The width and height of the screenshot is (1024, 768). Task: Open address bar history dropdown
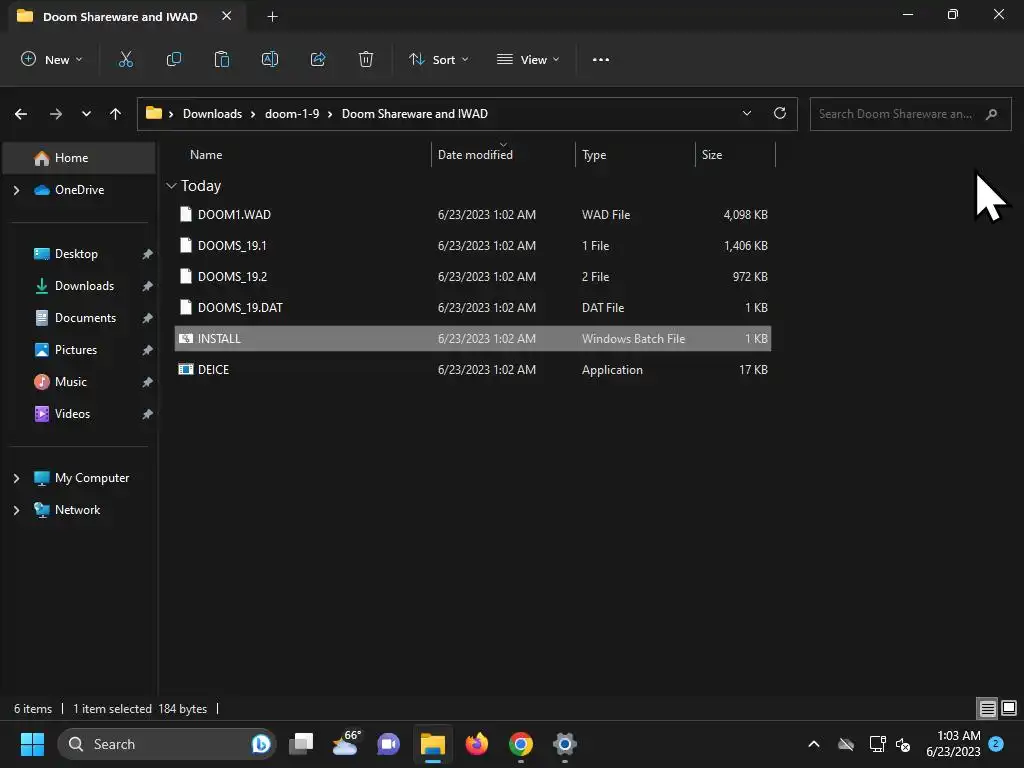pyautogui.click(x=746, y=113)
